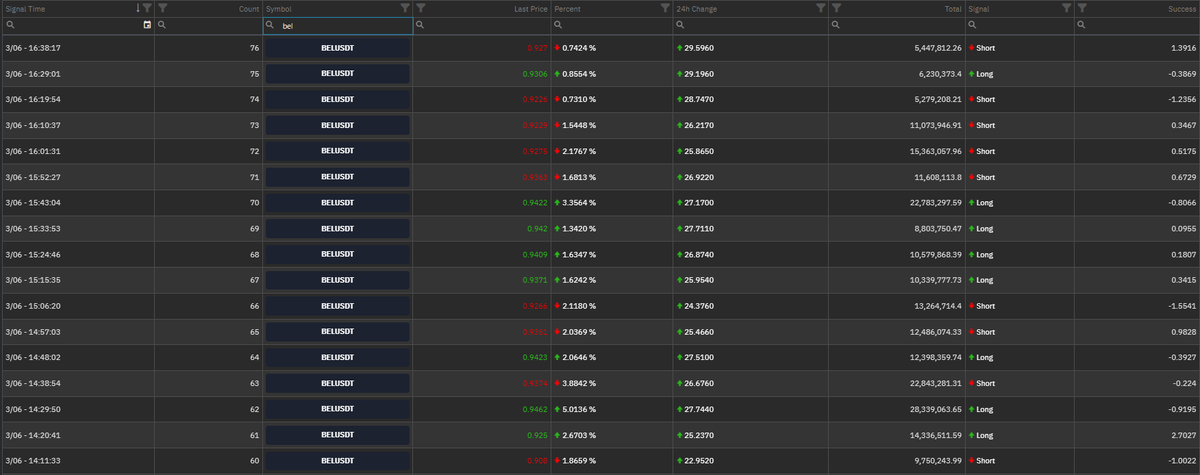Click BELUSDT button in row count 64
This screenshot has height=475, width=1200.
(338, 357)
